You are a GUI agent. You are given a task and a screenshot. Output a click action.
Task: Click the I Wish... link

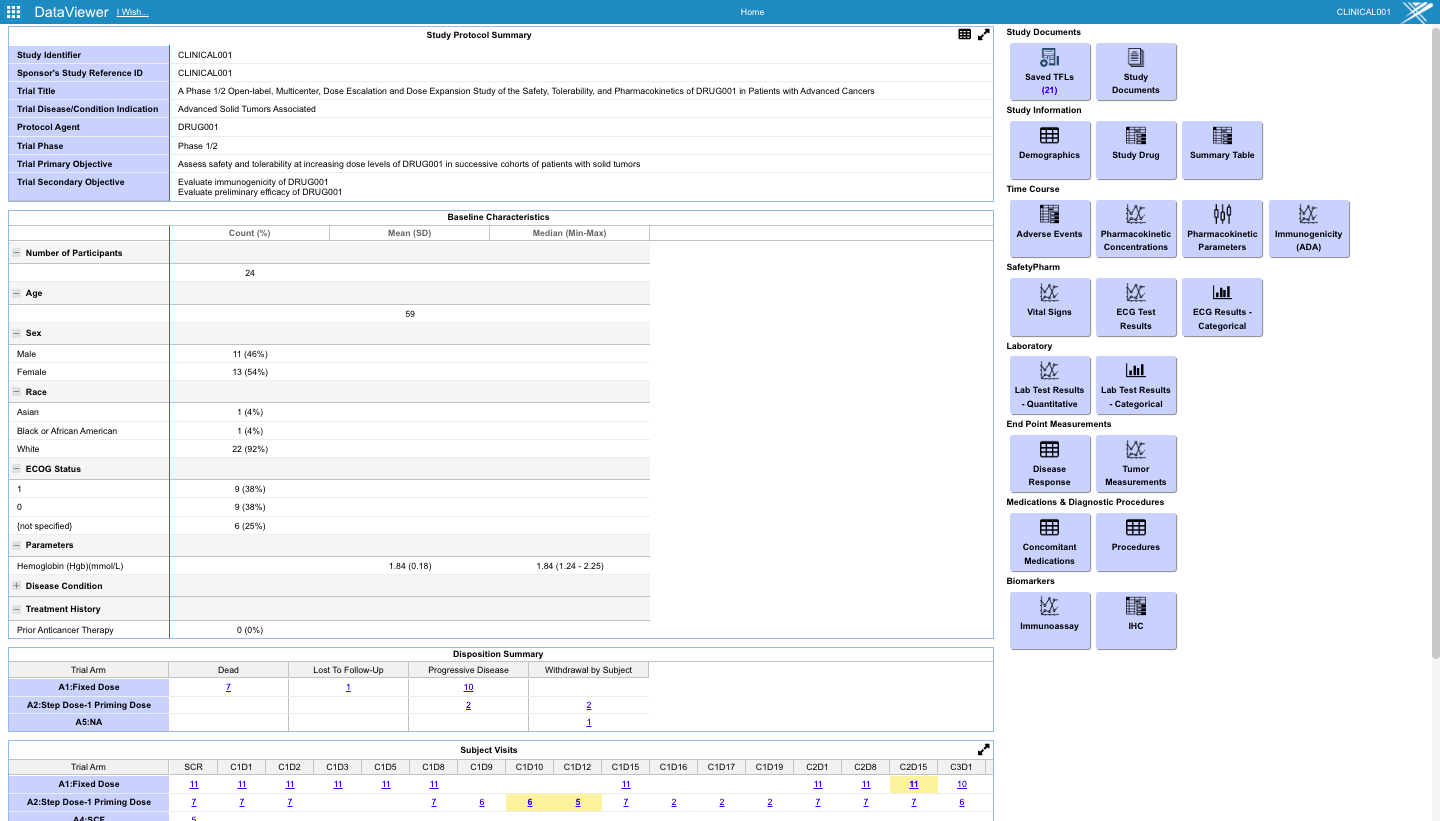pyautogui.click(x=131, y=12)
